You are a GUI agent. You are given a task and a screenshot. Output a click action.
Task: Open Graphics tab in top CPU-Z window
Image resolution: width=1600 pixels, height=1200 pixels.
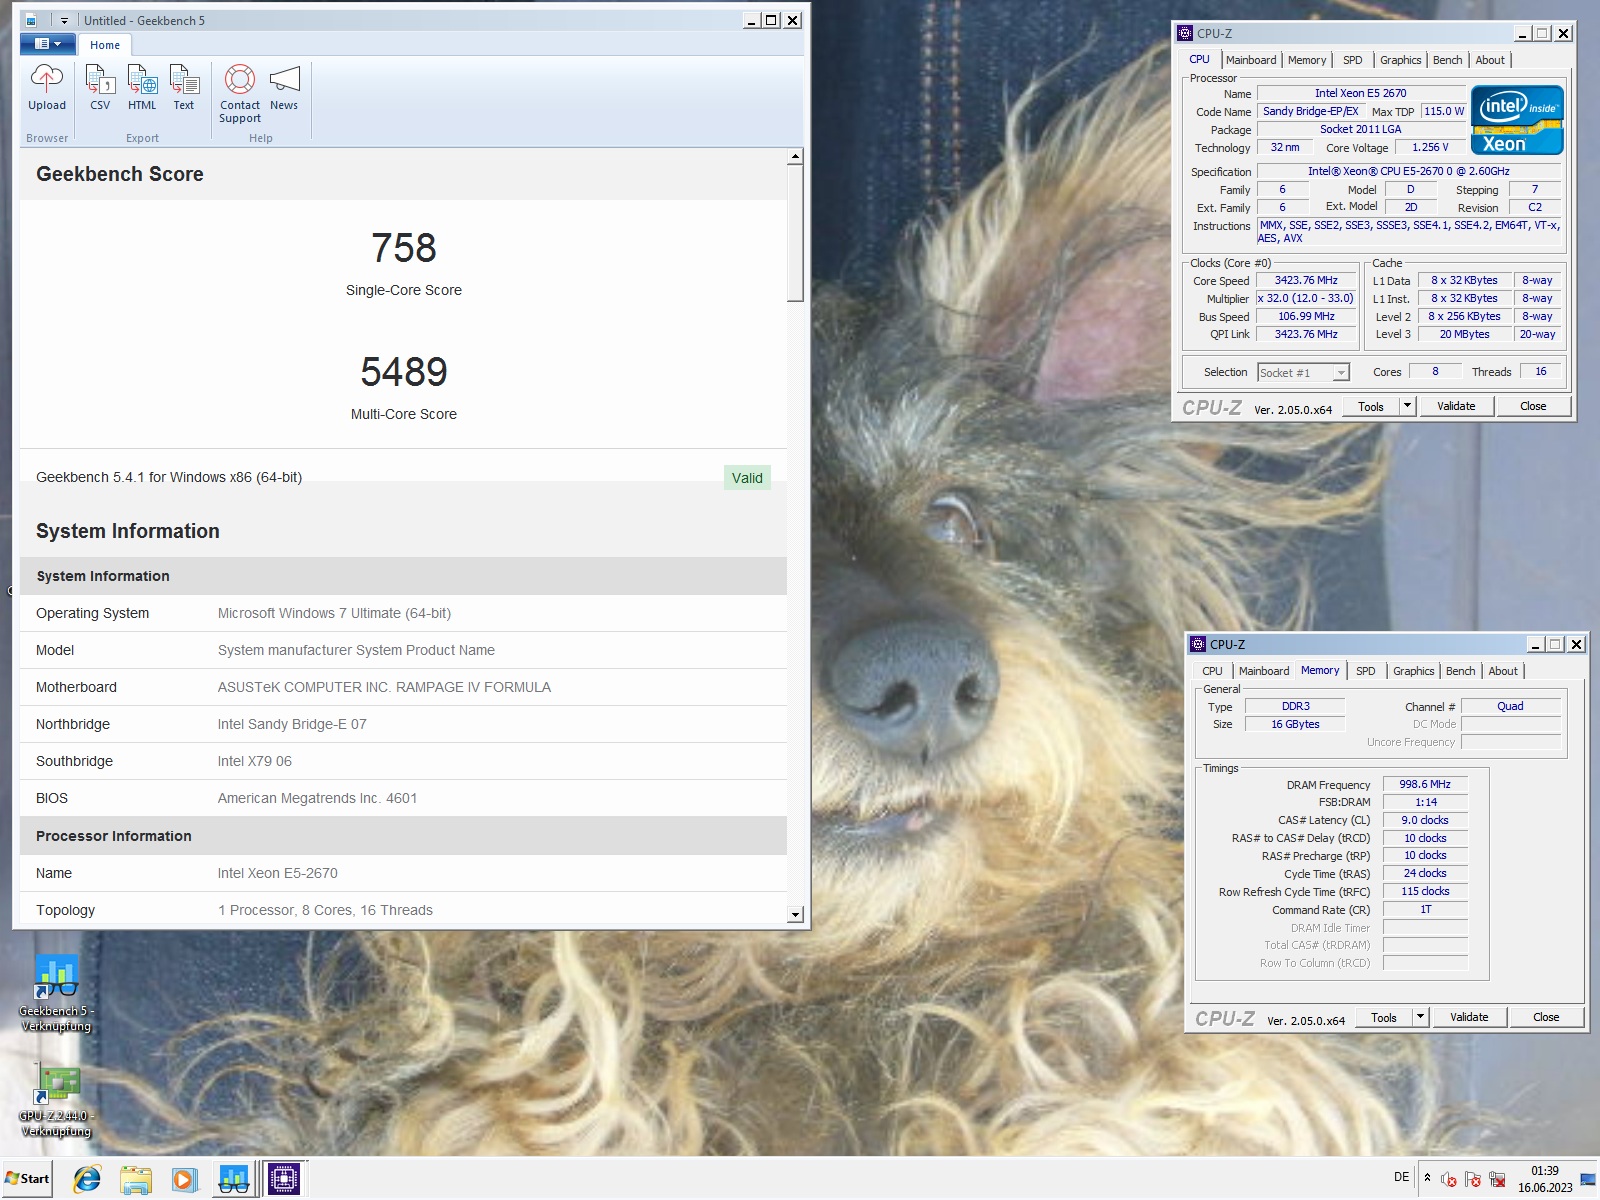1400,60
